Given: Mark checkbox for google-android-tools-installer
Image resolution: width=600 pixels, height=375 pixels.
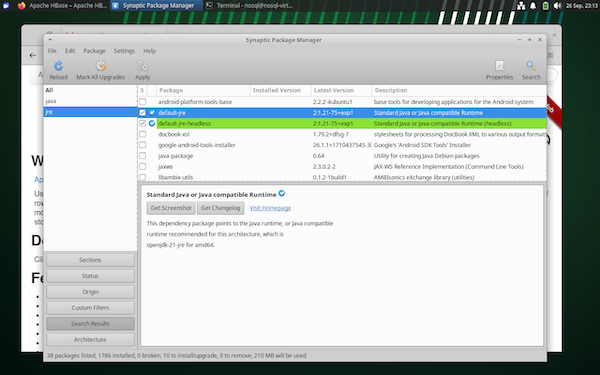Looking at the screenshot, I should (x=142, y=145).
